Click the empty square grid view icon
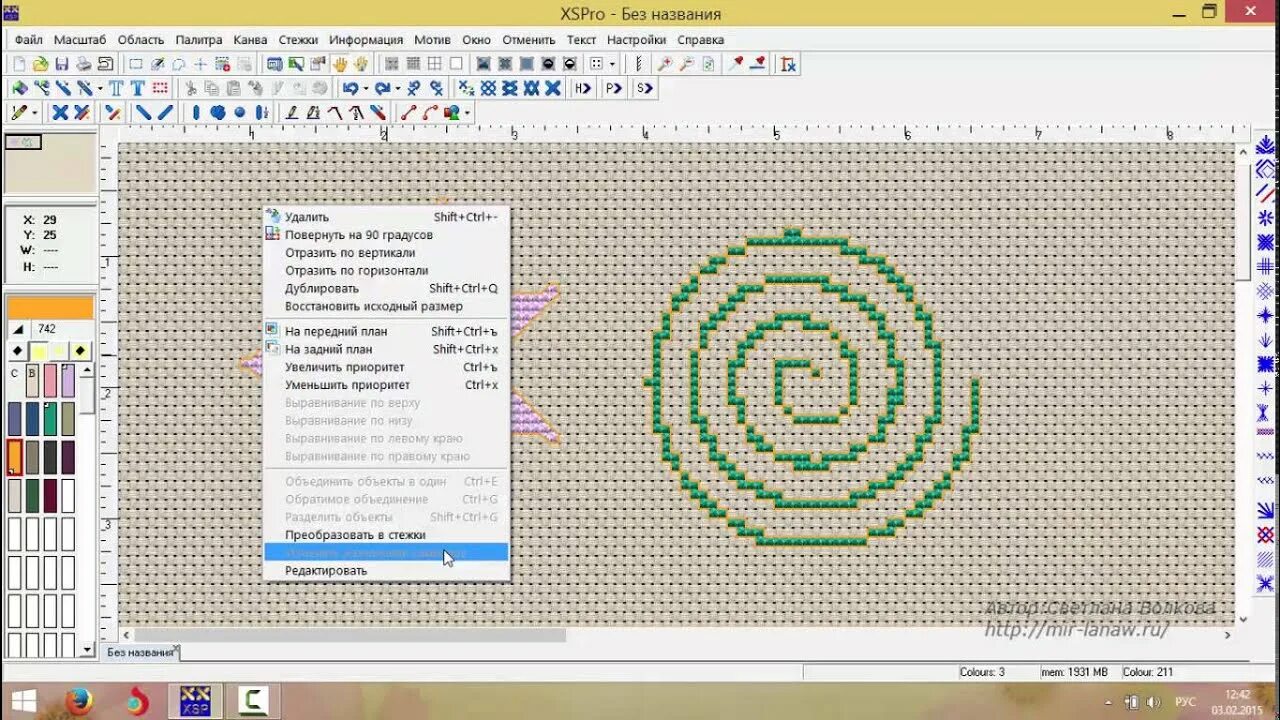This screenshot has height=720, width=1280. pyautogui.click(x=456, y=64)
